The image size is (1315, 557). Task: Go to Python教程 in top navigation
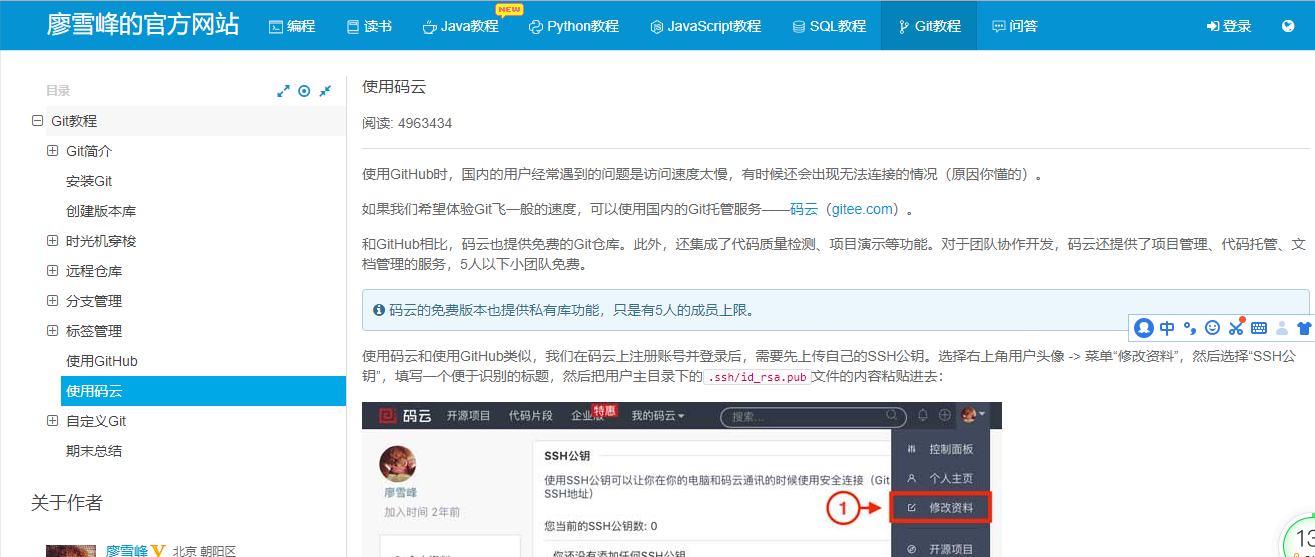point(574,26)
